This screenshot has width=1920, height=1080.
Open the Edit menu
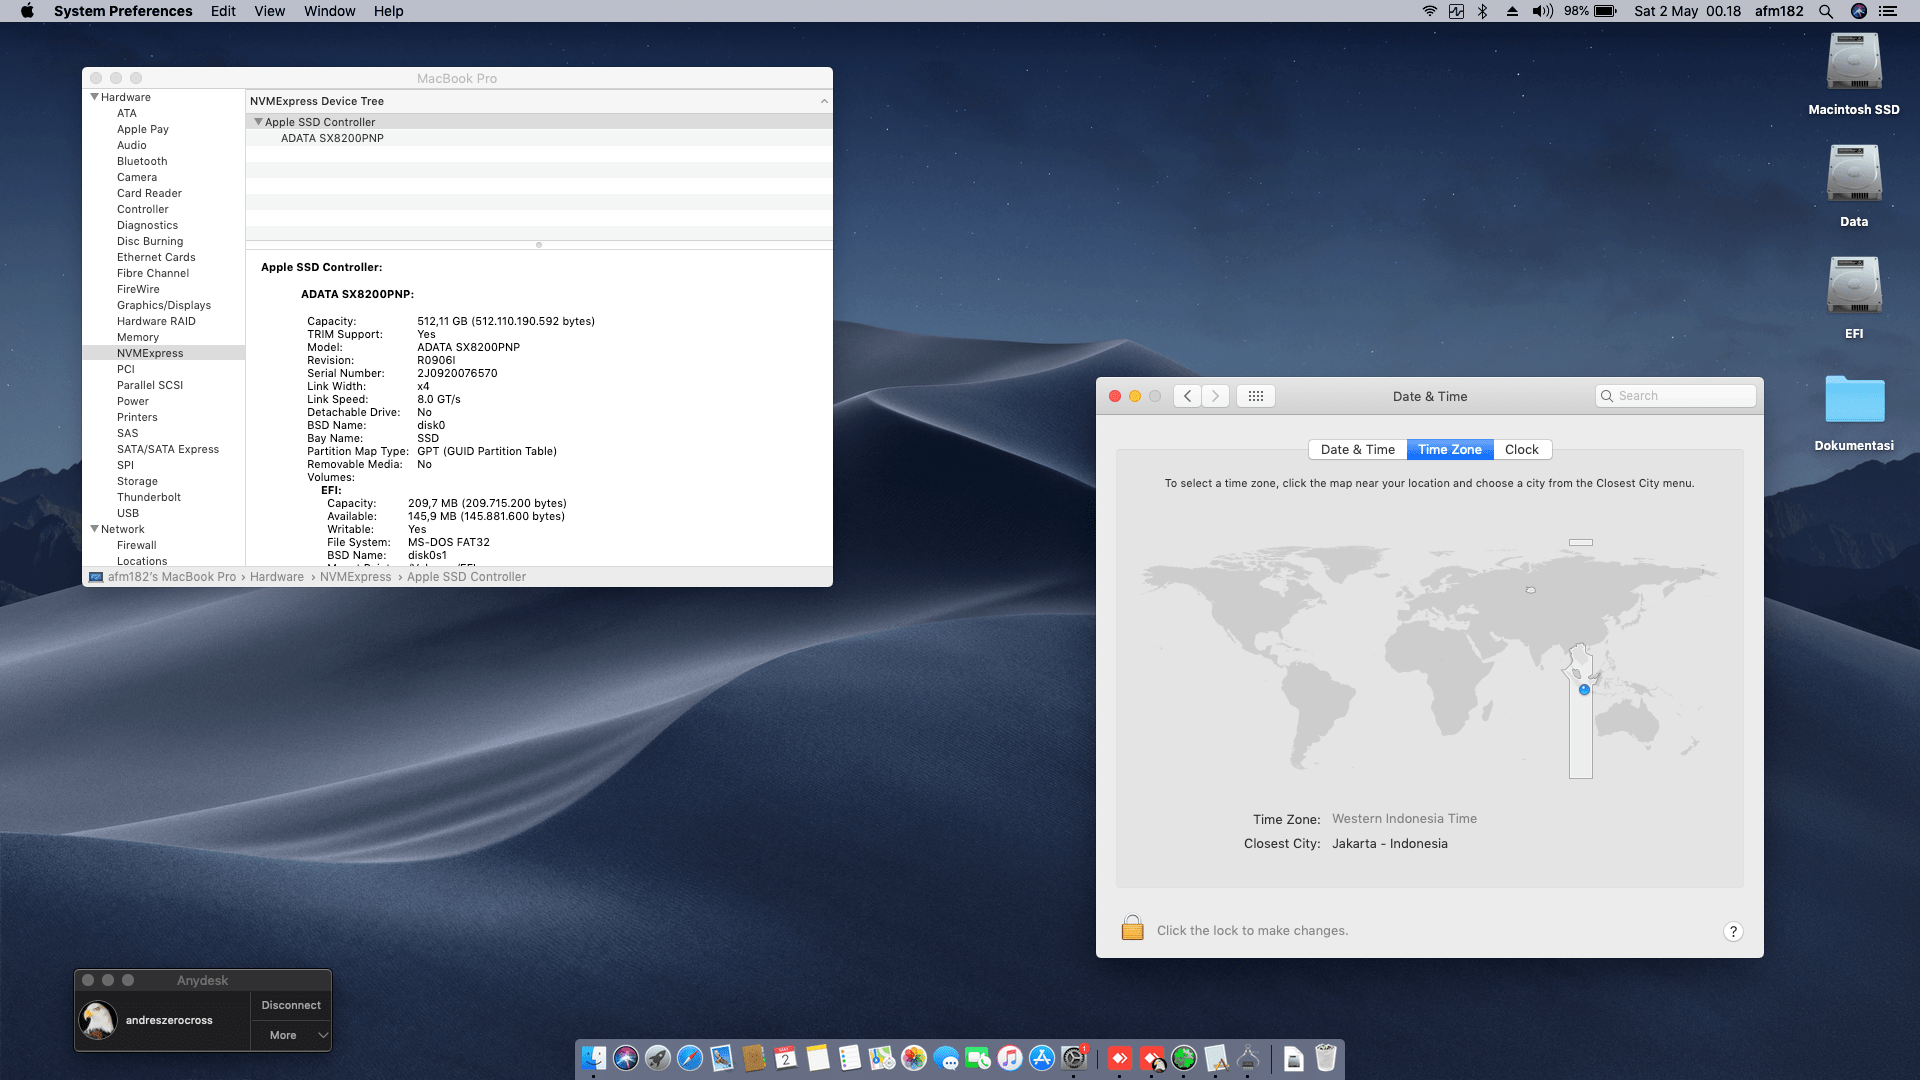click(x=223, y=11)
